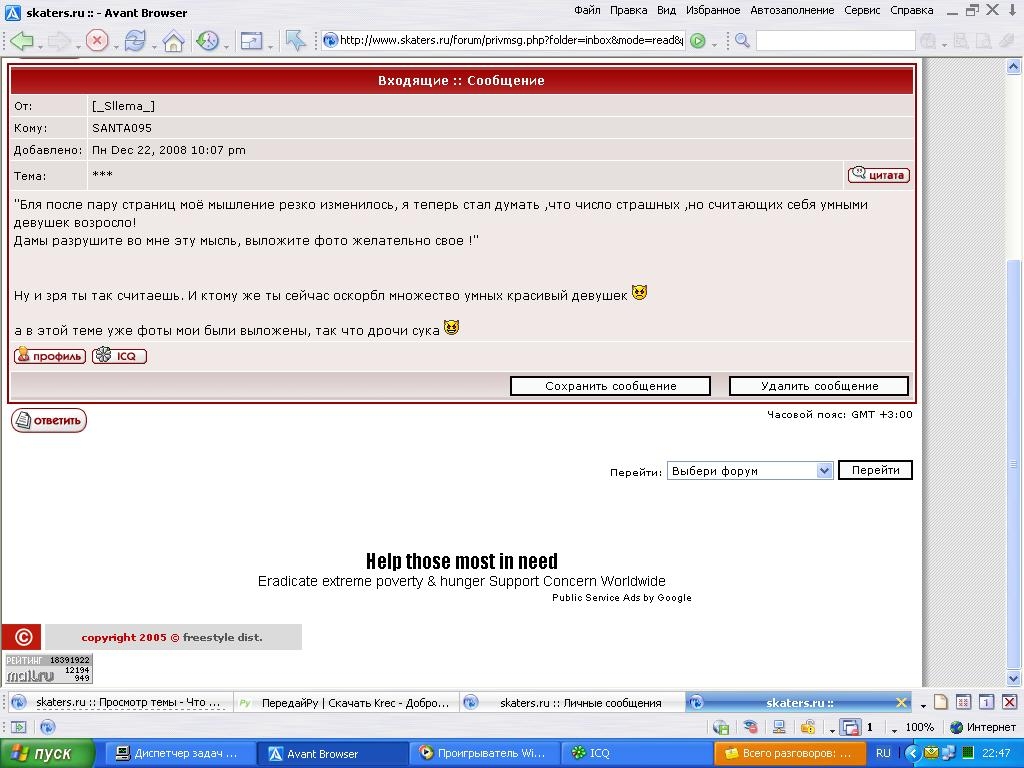Go to the Home page icon
The width and height of the screenshot is (1024, 768).
click(x=173, y=41)
